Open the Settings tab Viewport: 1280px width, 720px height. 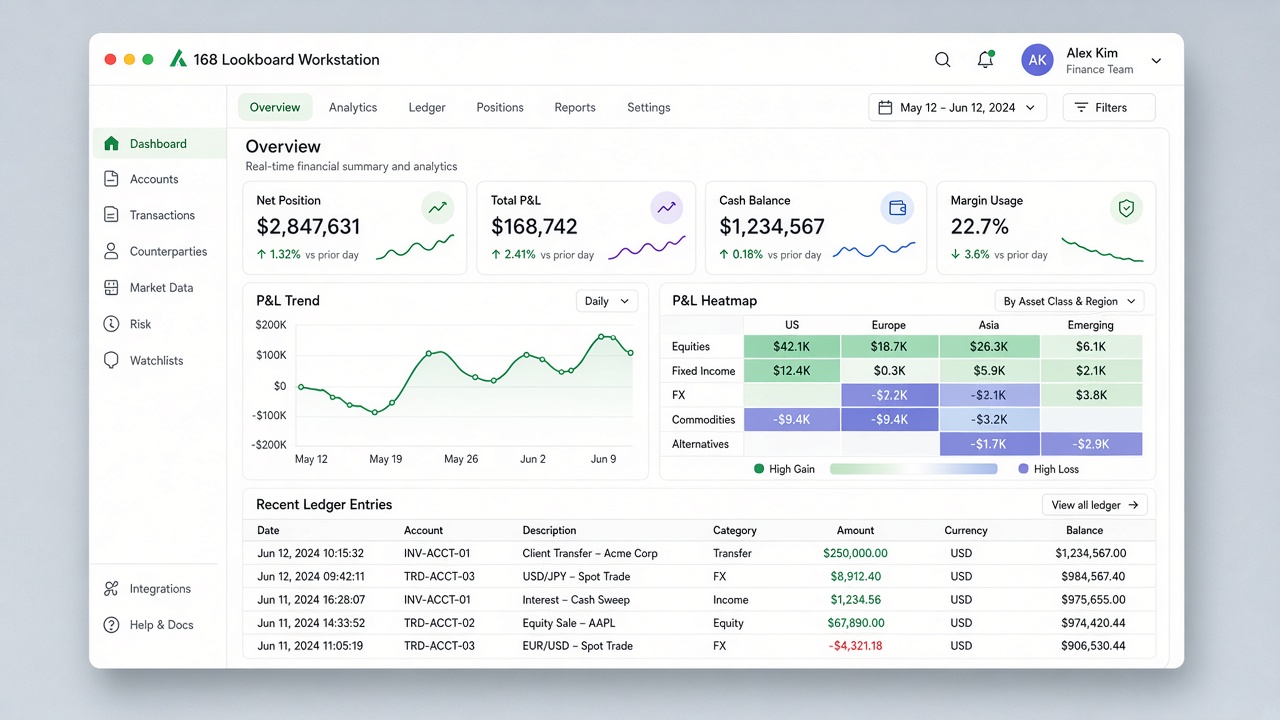tap(649, 107)
